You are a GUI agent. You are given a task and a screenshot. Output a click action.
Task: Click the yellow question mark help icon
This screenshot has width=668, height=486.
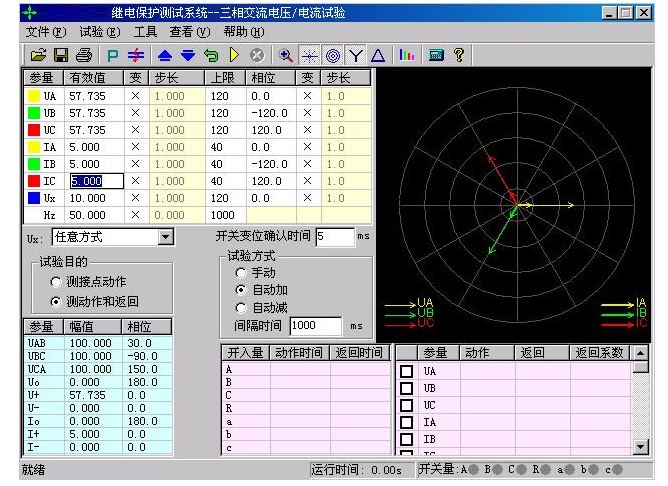459,55
